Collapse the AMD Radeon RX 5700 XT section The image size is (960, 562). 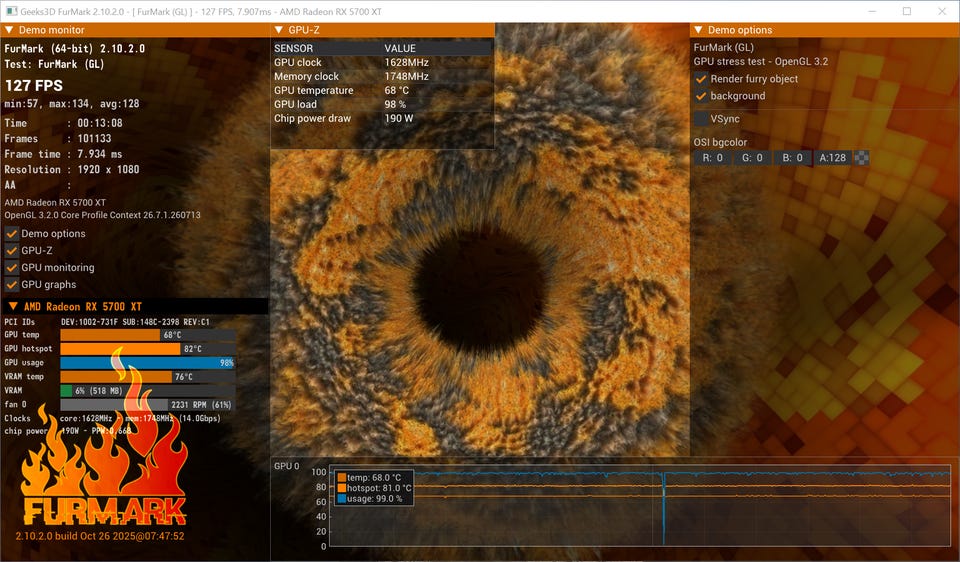13,306
